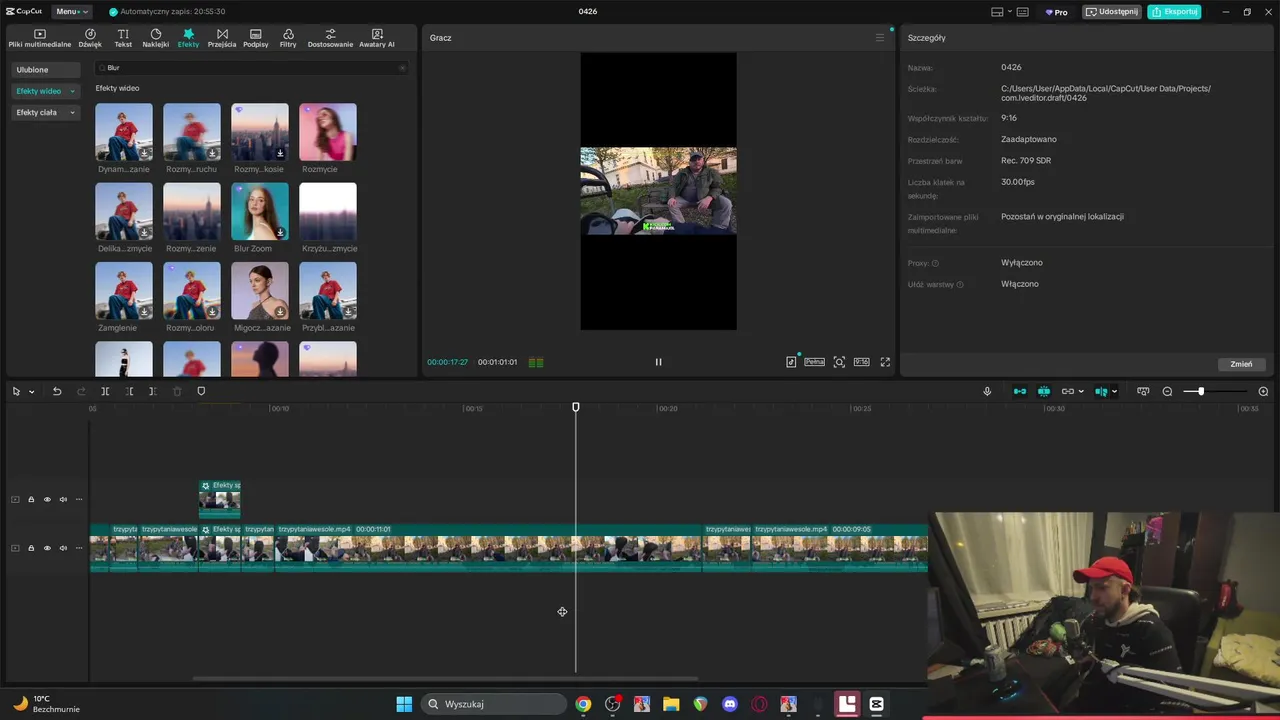Split the clip at playhead
The width and height of the screenshot is (1280, 720).
105,391
